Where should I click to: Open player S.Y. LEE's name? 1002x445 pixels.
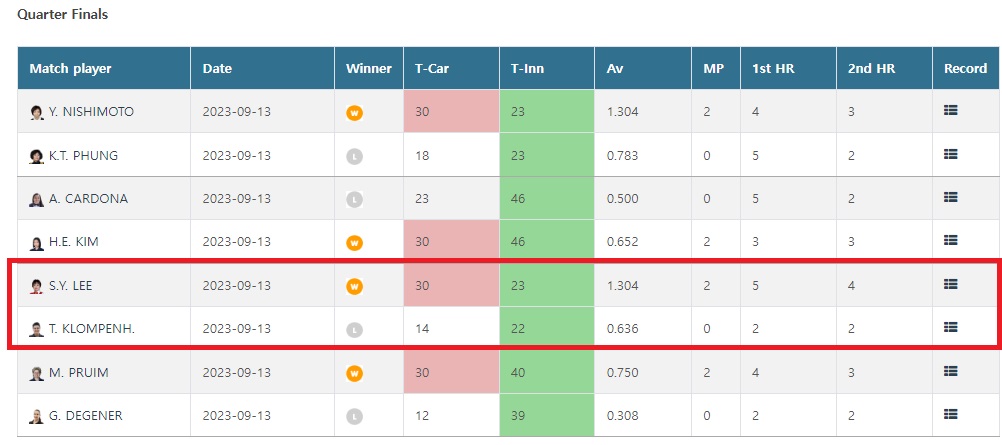[70, 285]
